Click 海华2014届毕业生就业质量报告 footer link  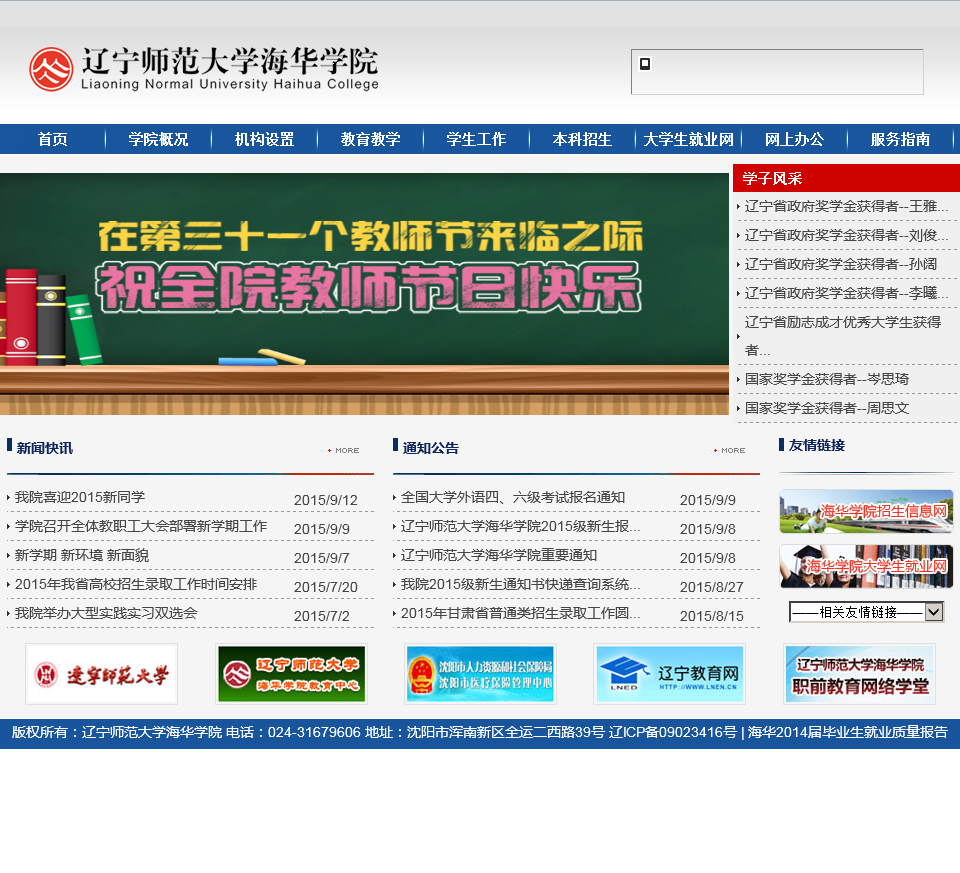point(847,732)
